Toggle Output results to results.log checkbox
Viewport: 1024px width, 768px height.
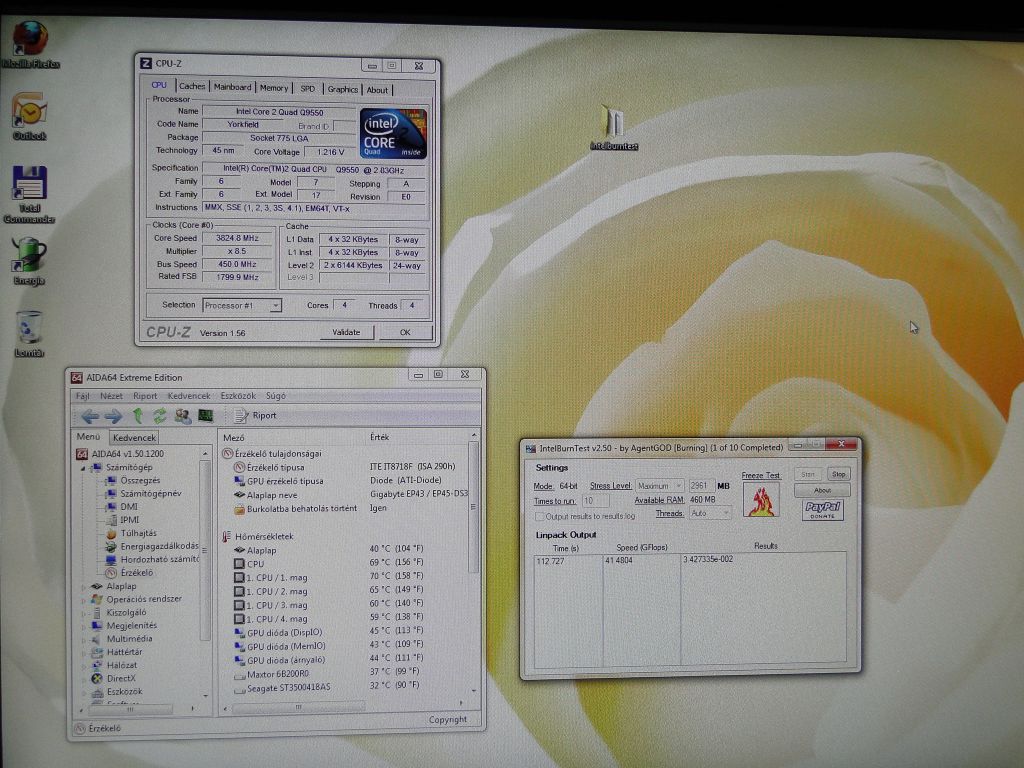tap(540, 517)
